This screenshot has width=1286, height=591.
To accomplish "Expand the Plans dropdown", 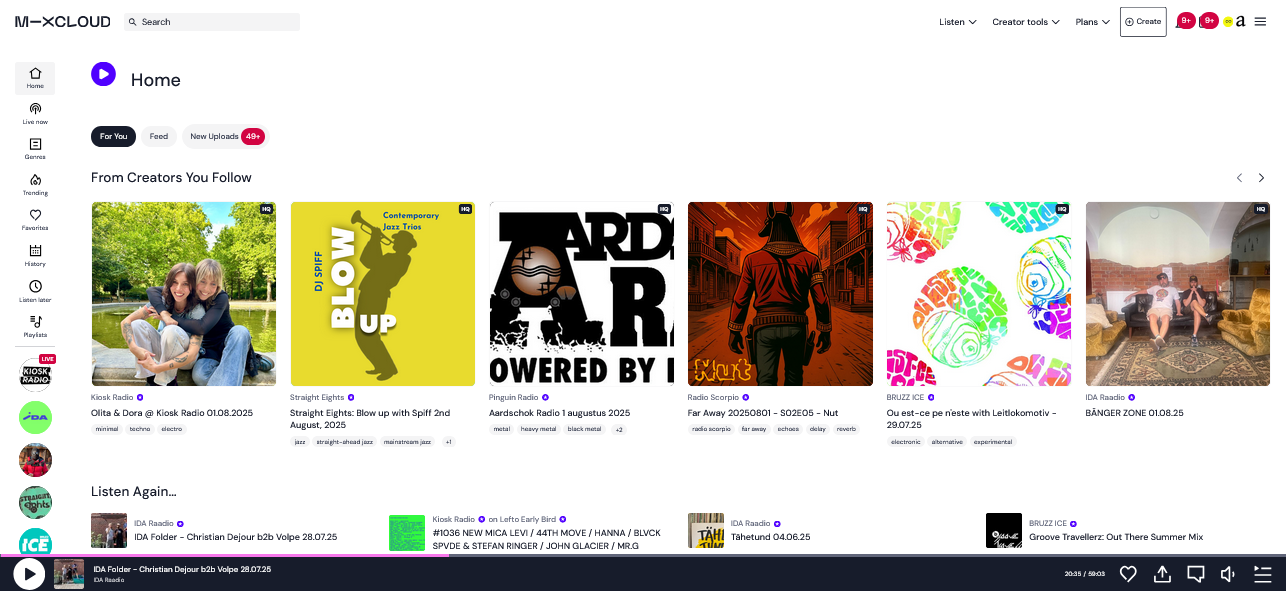I will point(1093,22).
